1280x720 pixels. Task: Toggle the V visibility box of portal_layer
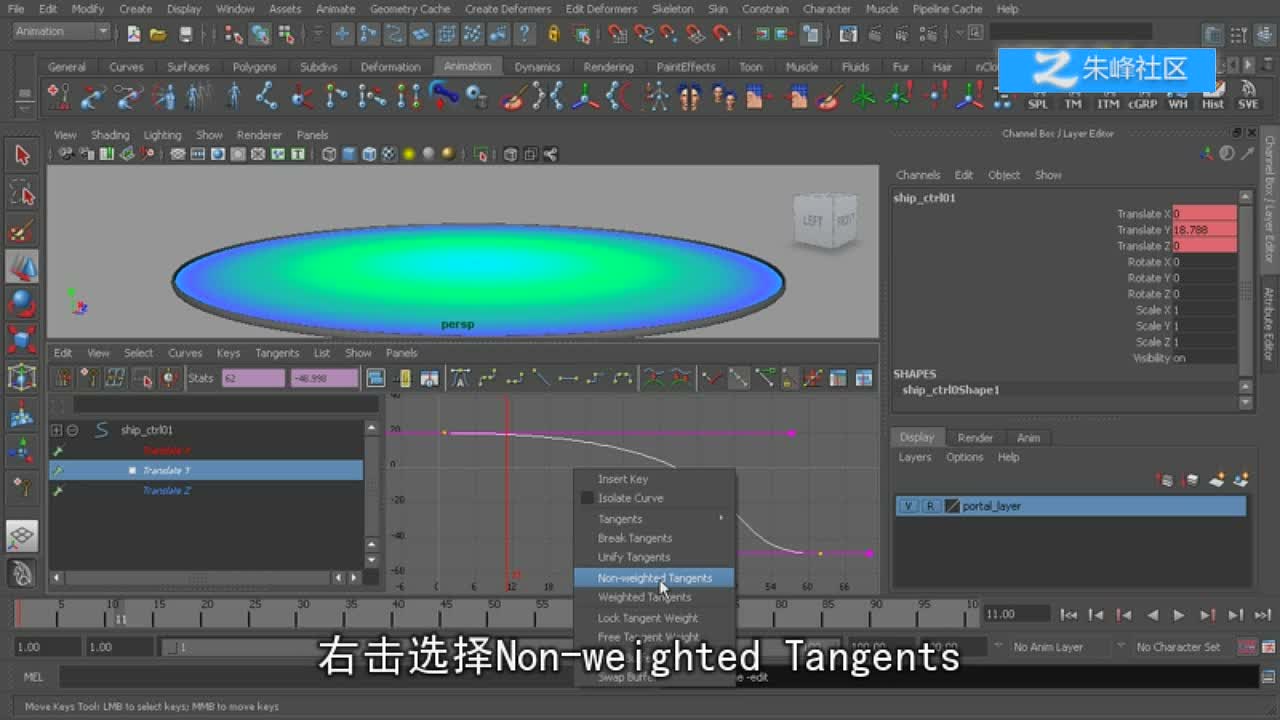tap(908, 506)
